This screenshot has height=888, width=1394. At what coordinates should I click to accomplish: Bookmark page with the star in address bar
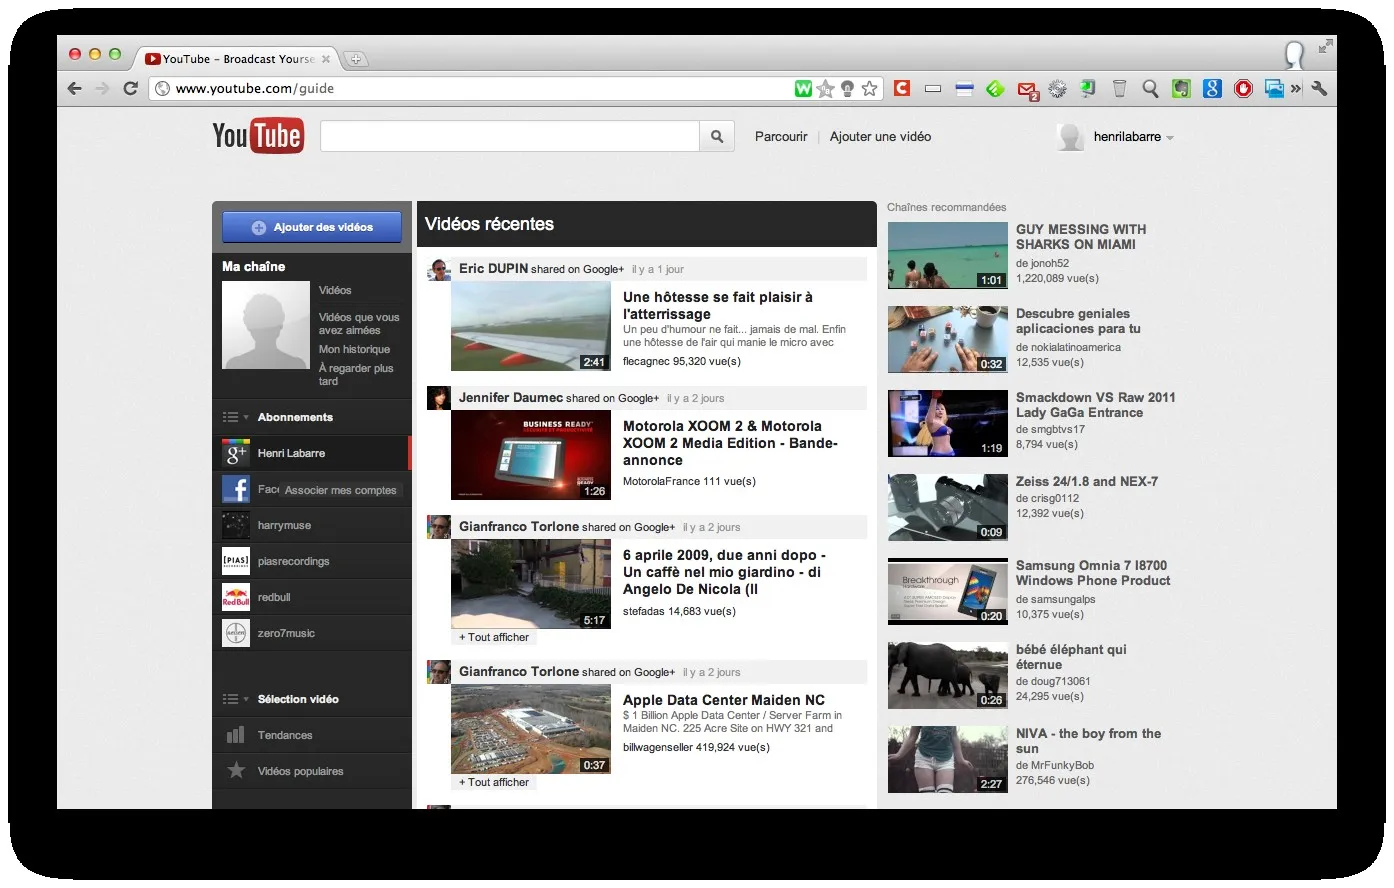(870, 88)
